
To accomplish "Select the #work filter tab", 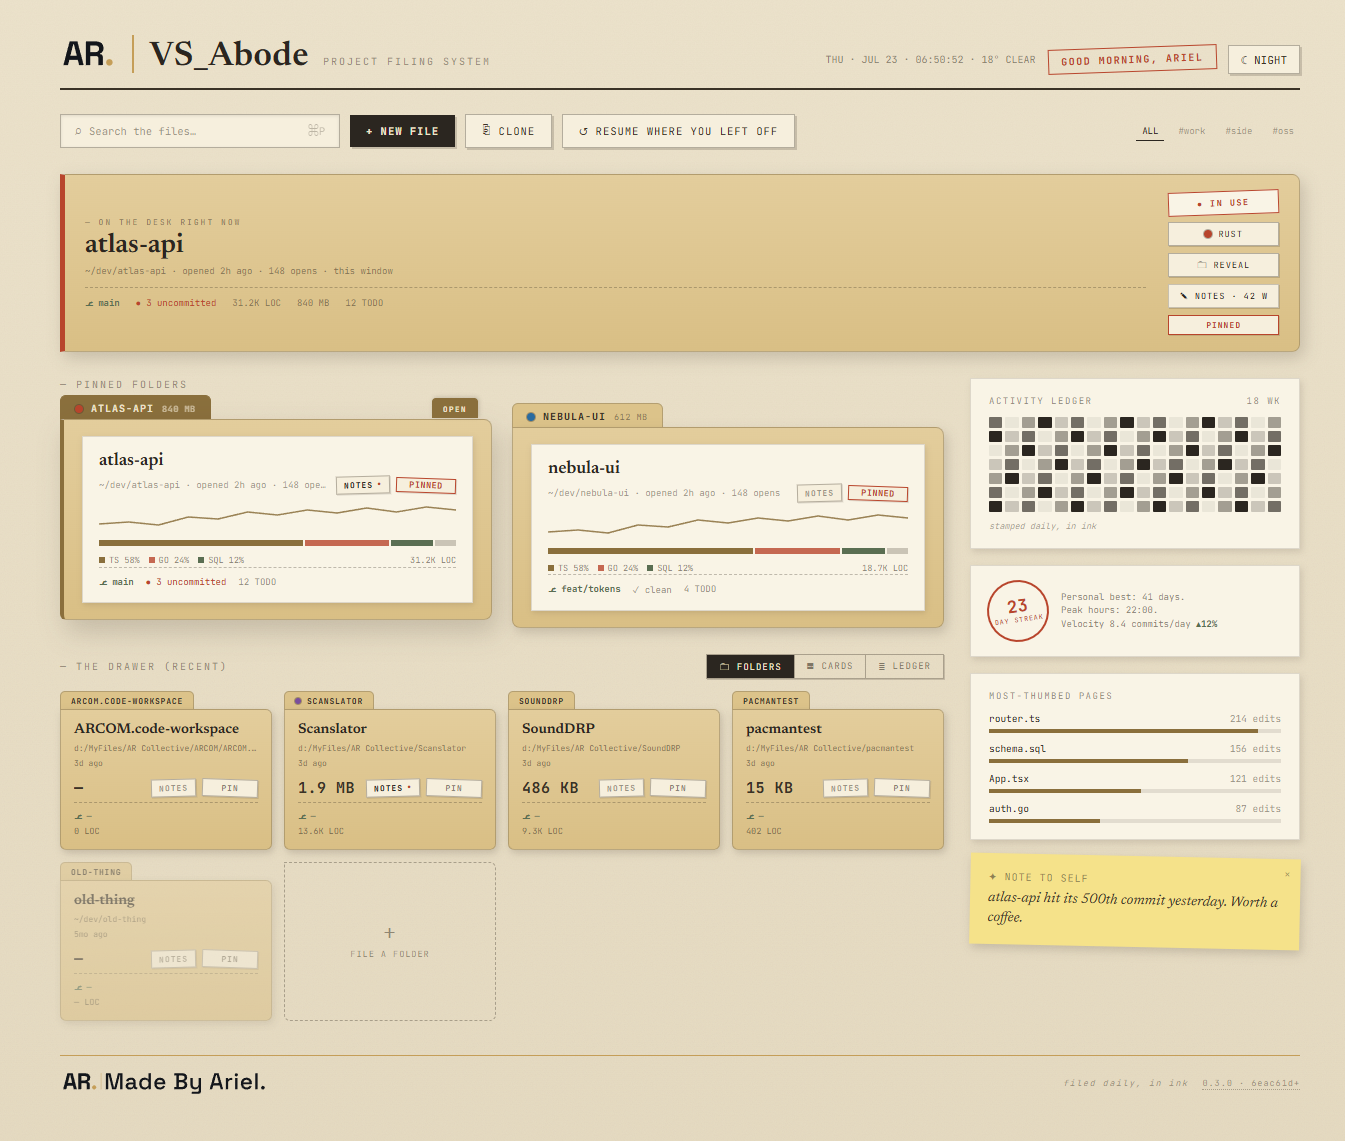I will 1191,131.
